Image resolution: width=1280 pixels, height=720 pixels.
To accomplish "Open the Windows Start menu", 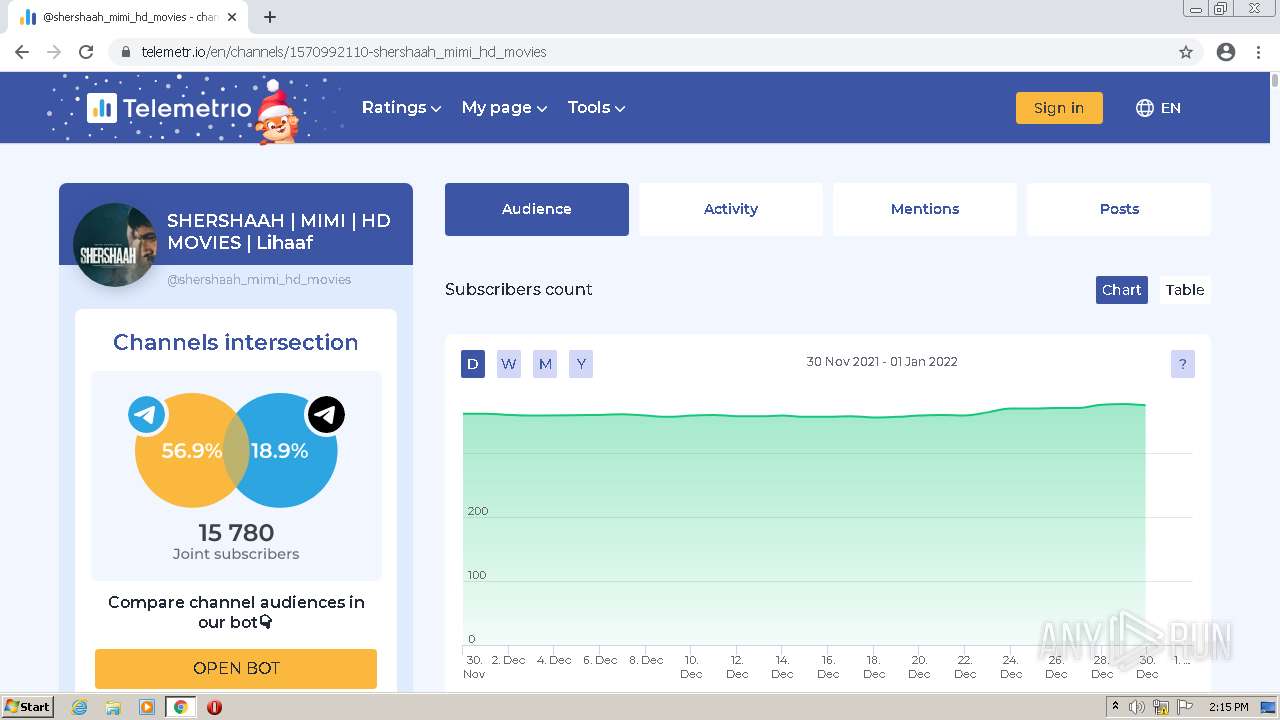I will [x=28, y=707].
